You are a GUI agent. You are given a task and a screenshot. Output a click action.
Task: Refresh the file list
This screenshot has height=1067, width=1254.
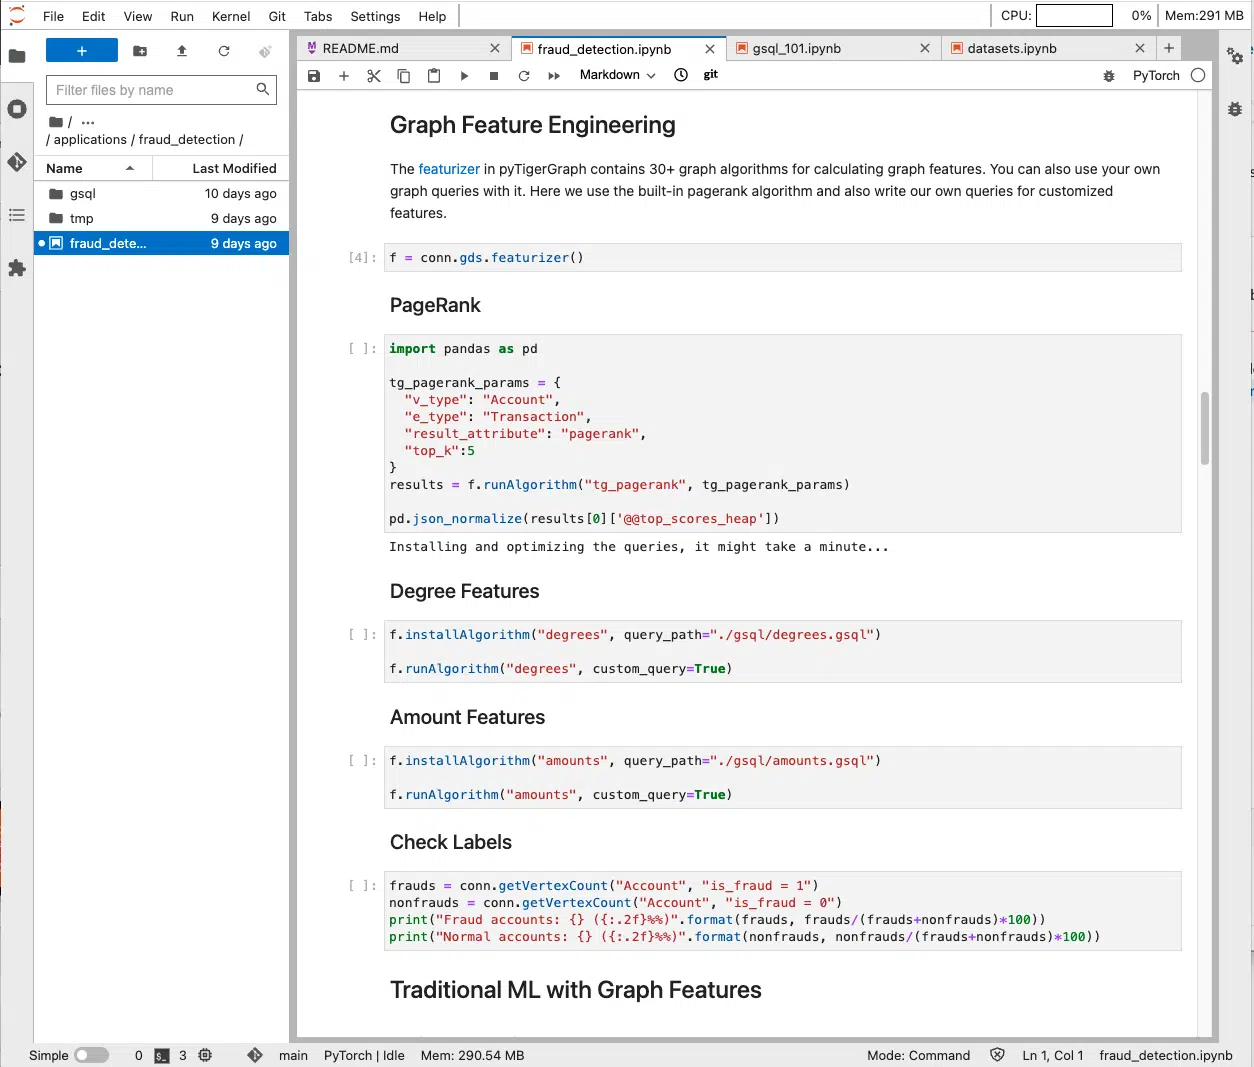tap(224, 51)
